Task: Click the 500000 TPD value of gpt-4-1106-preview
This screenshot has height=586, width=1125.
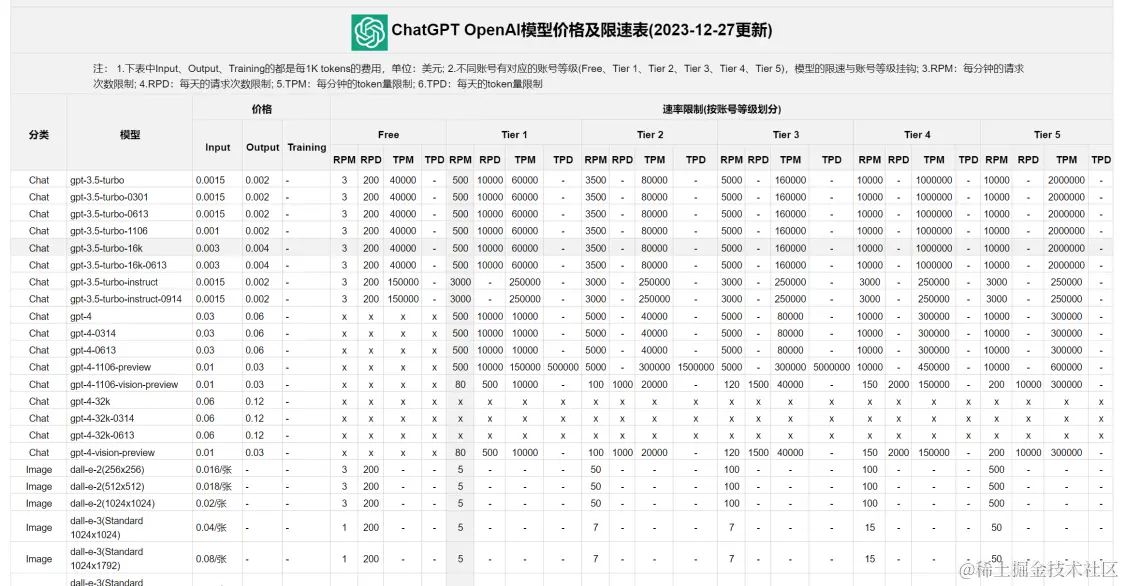Action: click(562, 367)
